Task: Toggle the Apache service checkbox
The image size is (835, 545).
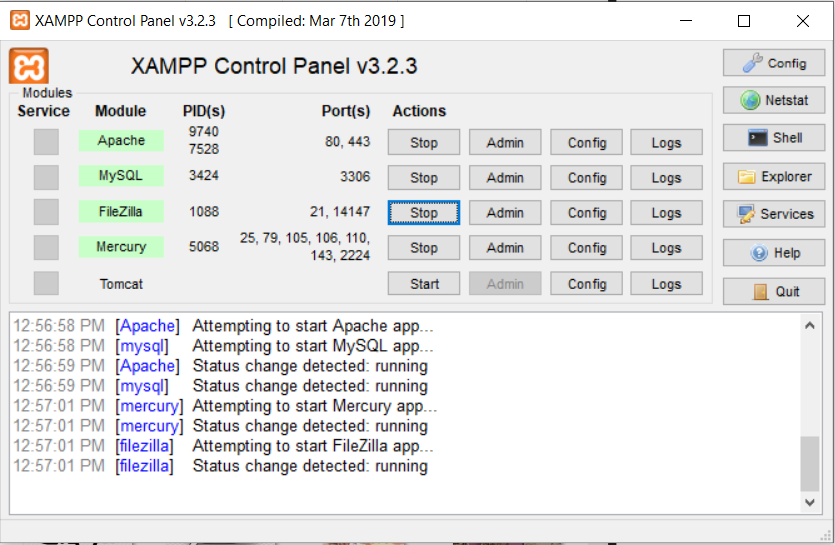Action: tap(46, 142)
